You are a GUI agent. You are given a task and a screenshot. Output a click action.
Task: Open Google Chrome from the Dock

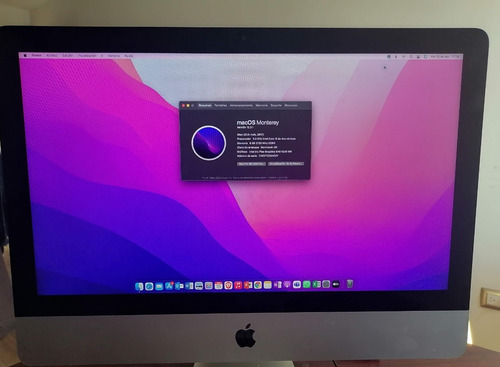(258, 285)
